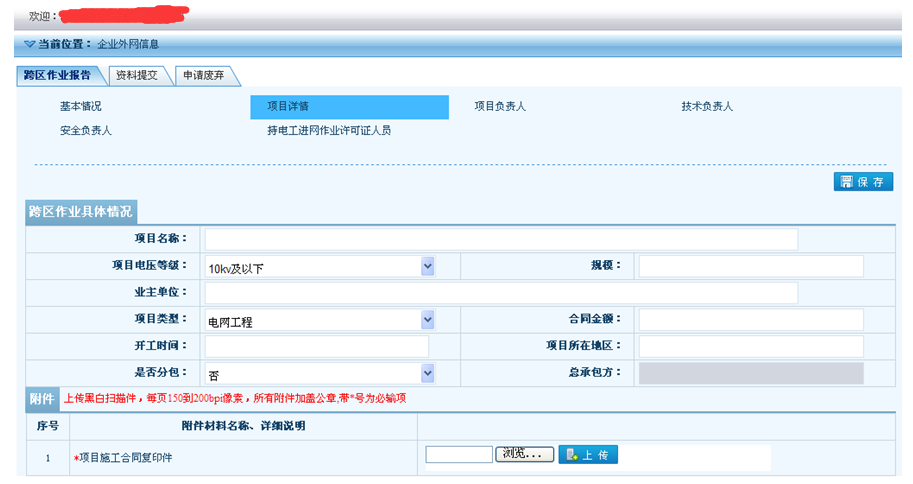This screenshot has width=913, height=484.
Task: Click the 附件 section header
Action: pyautogui.click(x=42, y=399)
